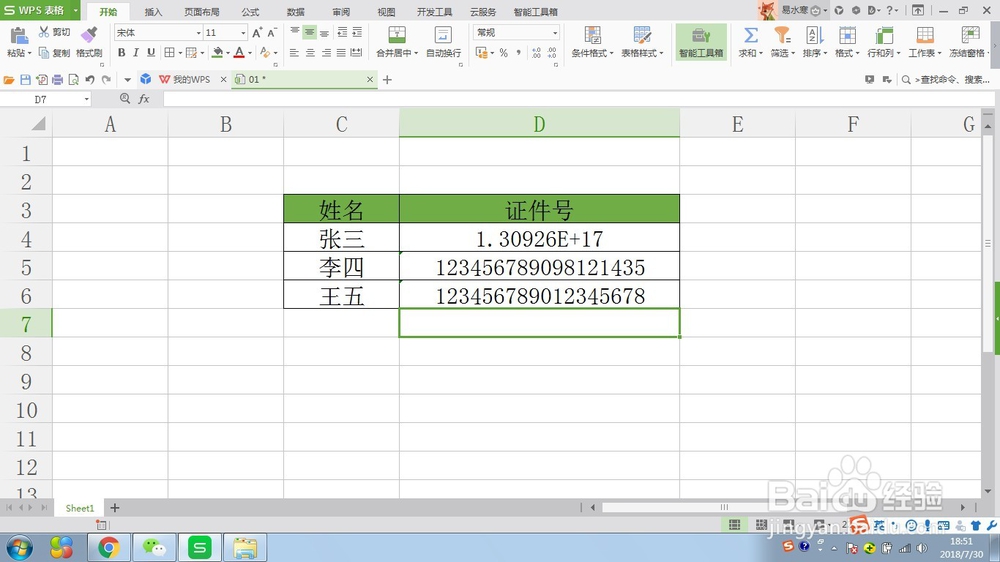1000x562 pixels.
Task: Open Chrome from the Windows taskbar
Action: click(x=108, y=547)
